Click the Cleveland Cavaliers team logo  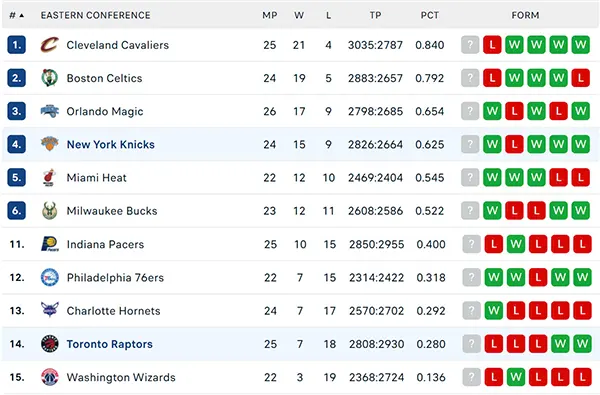pos(50,45)
